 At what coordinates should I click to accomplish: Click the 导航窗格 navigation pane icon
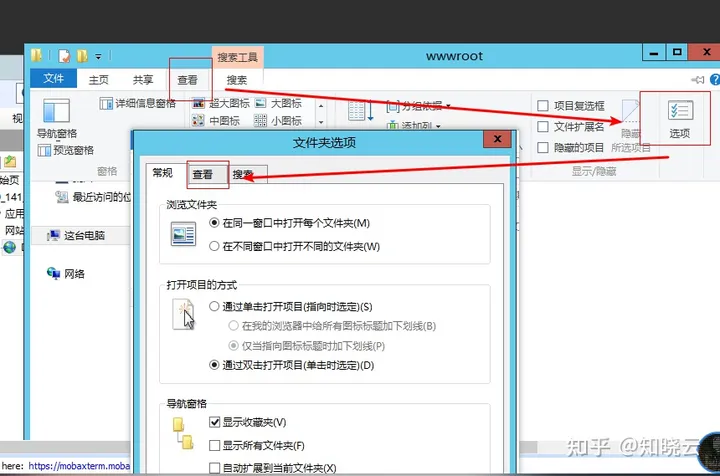click(x=55, y=113)
